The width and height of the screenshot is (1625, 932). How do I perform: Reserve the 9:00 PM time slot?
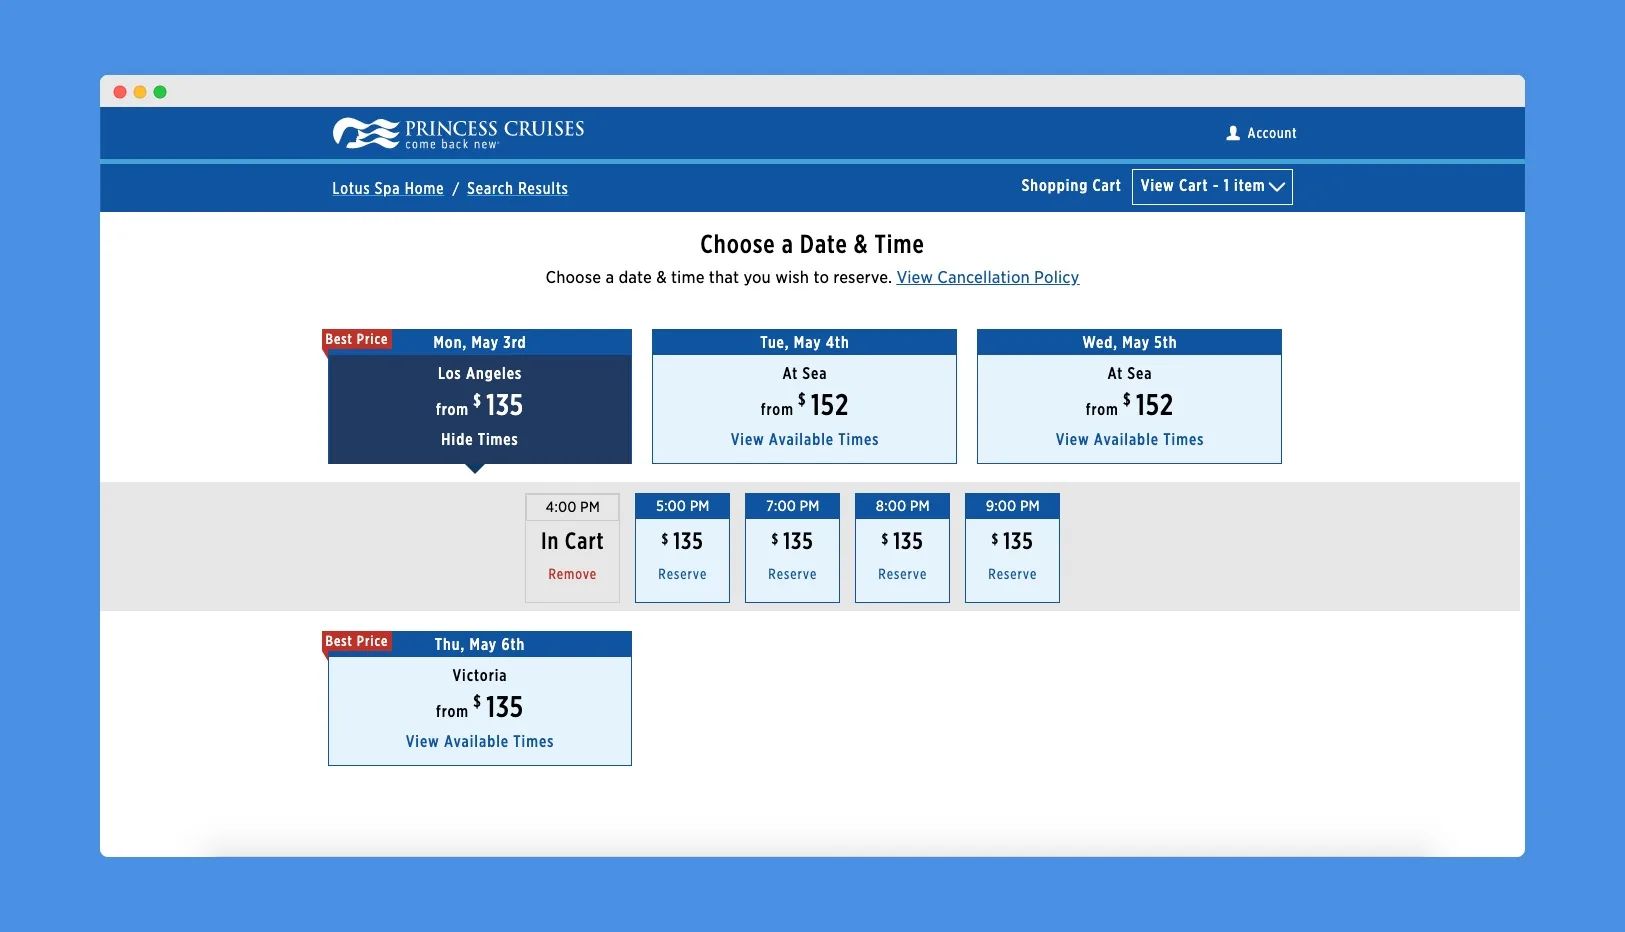tap(1012, 574)
